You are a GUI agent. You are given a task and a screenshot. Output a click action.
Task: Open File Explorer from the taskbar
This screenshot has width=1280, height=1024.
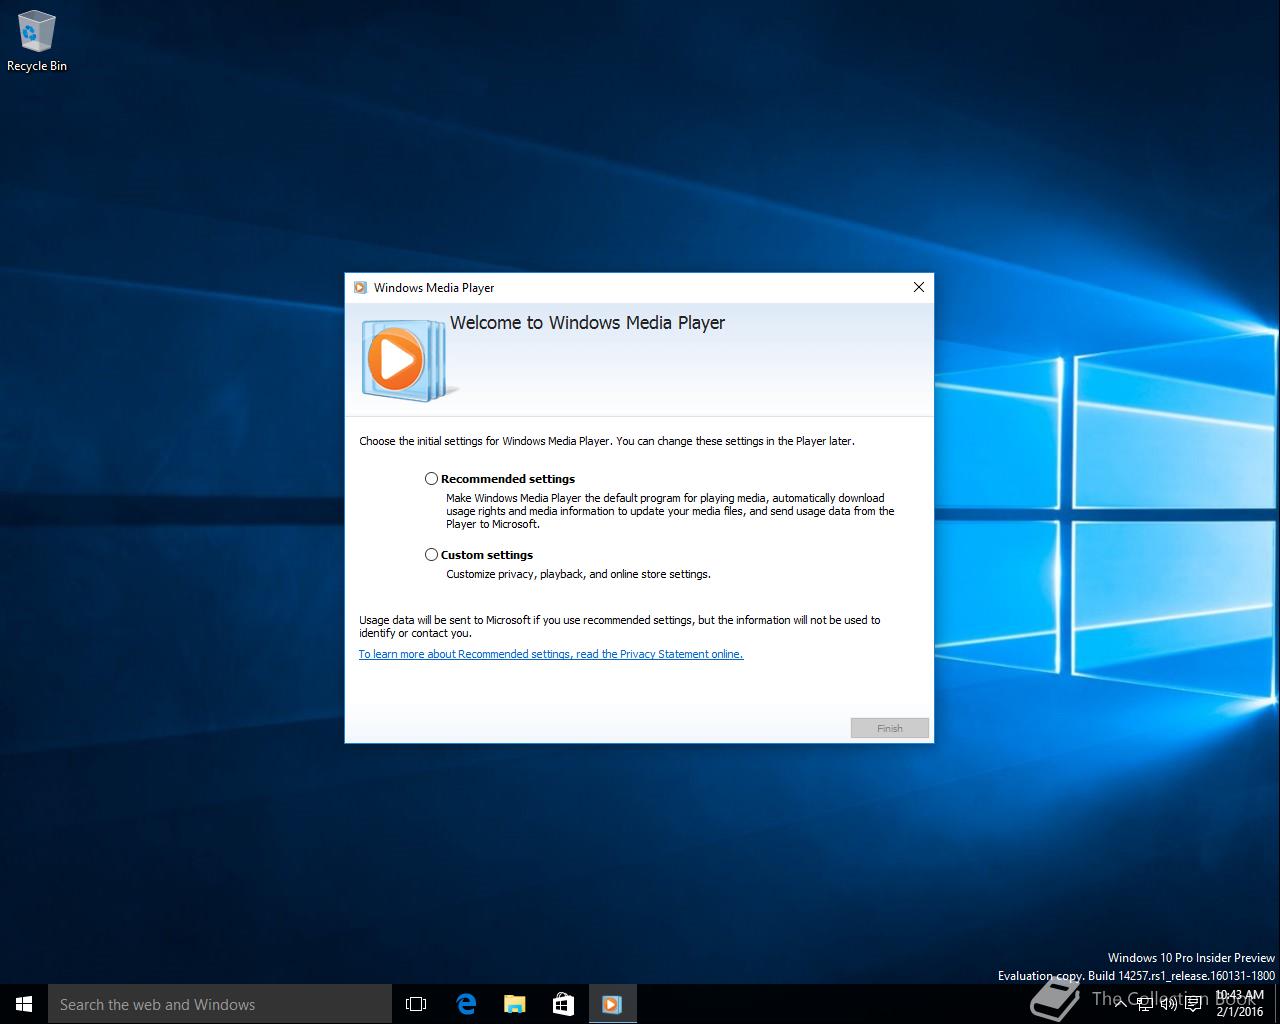tap(514, 1004)
